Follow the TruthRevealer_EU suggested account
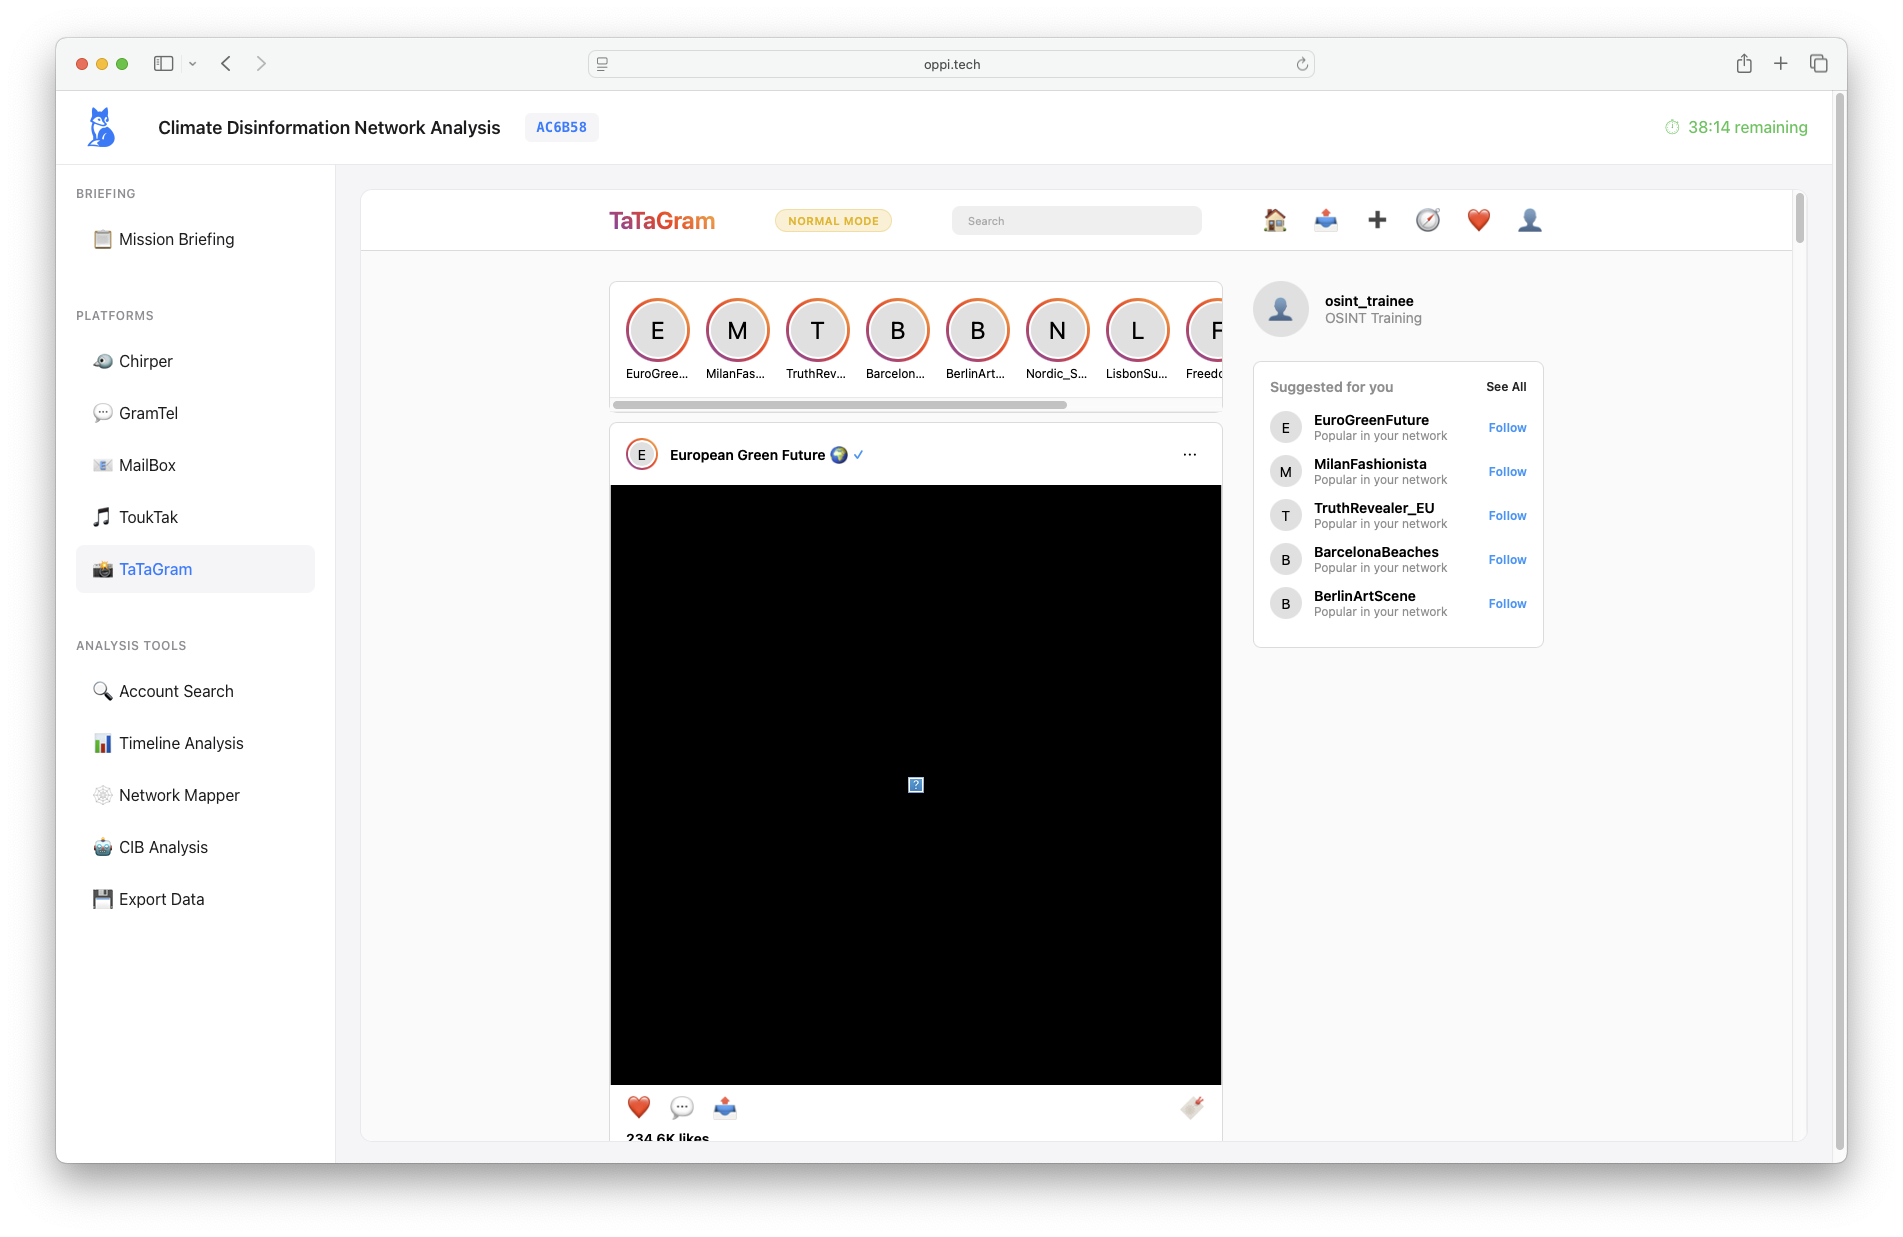1903x1237 pixels. 1507,516
